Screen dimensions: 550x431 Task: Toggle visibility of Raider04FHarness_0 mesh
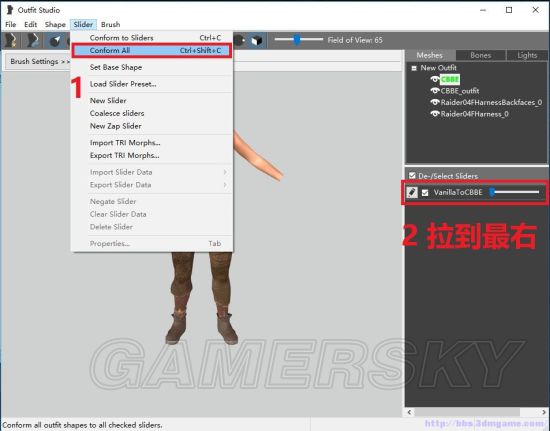click(435, 114)
